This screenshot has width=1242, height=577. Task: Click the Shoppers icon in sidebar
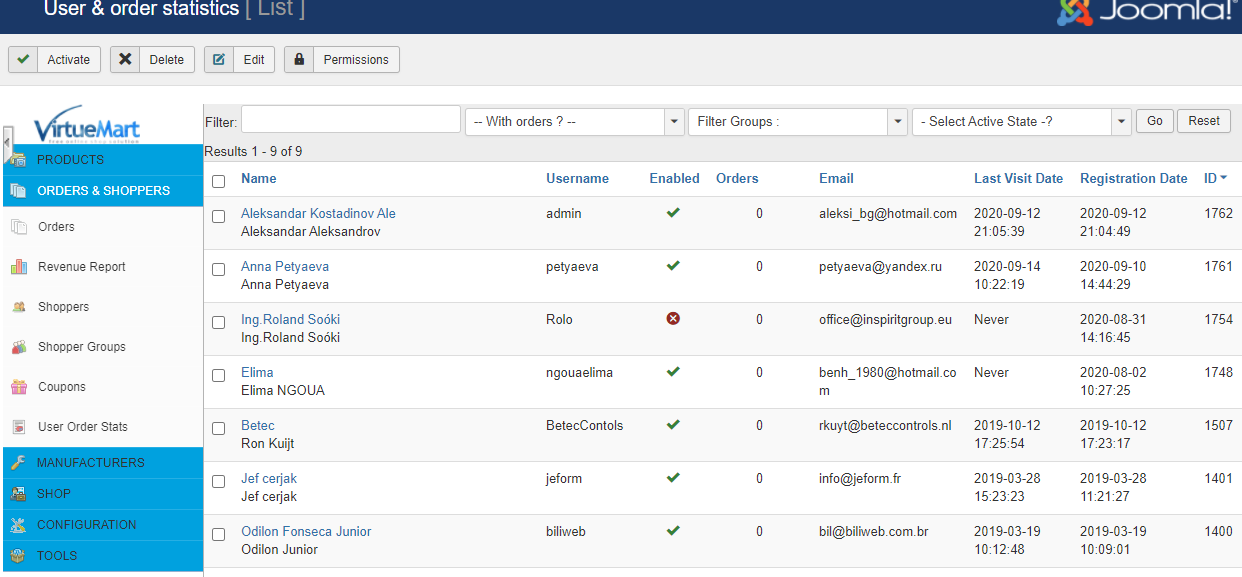coord(18,307)
